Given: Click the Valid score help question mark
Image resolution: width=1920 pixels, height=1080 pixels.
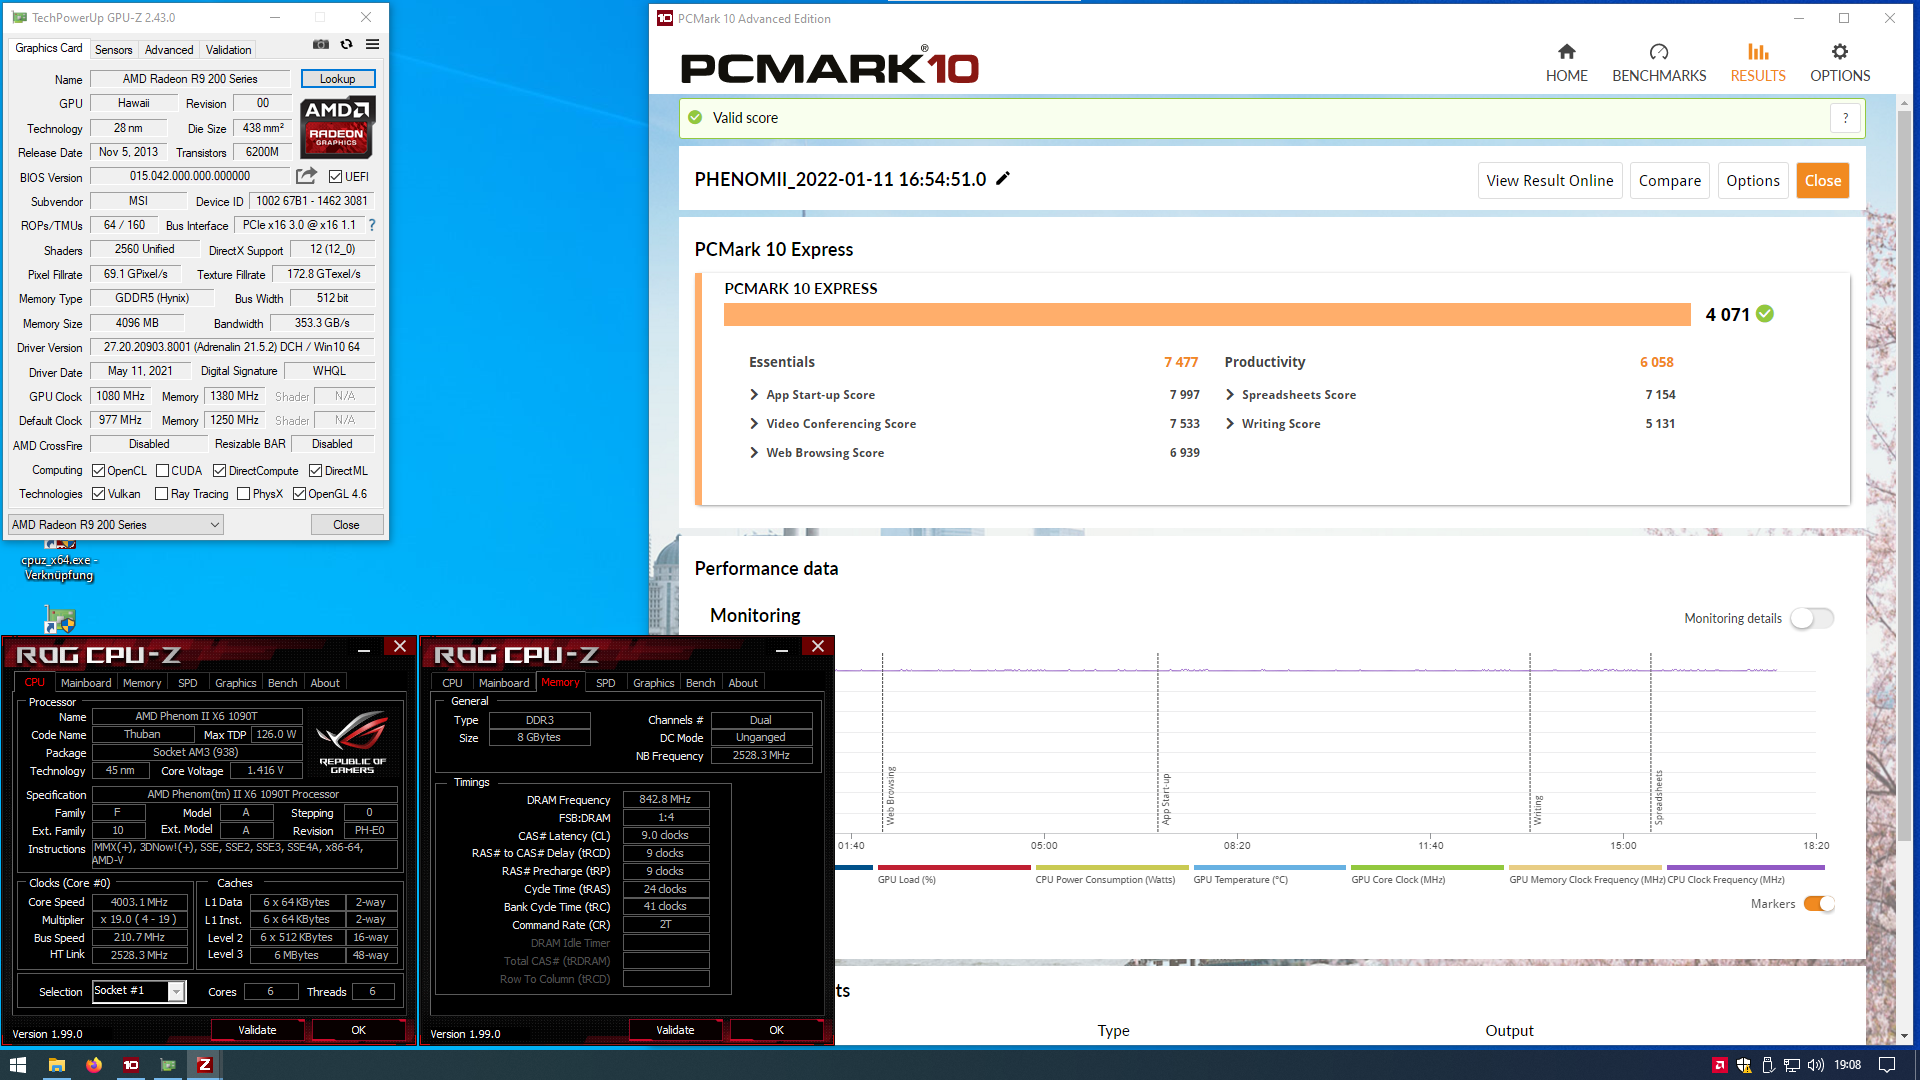Looking at the screenshot, I should pyautogui.click(x=1846, y=118).
